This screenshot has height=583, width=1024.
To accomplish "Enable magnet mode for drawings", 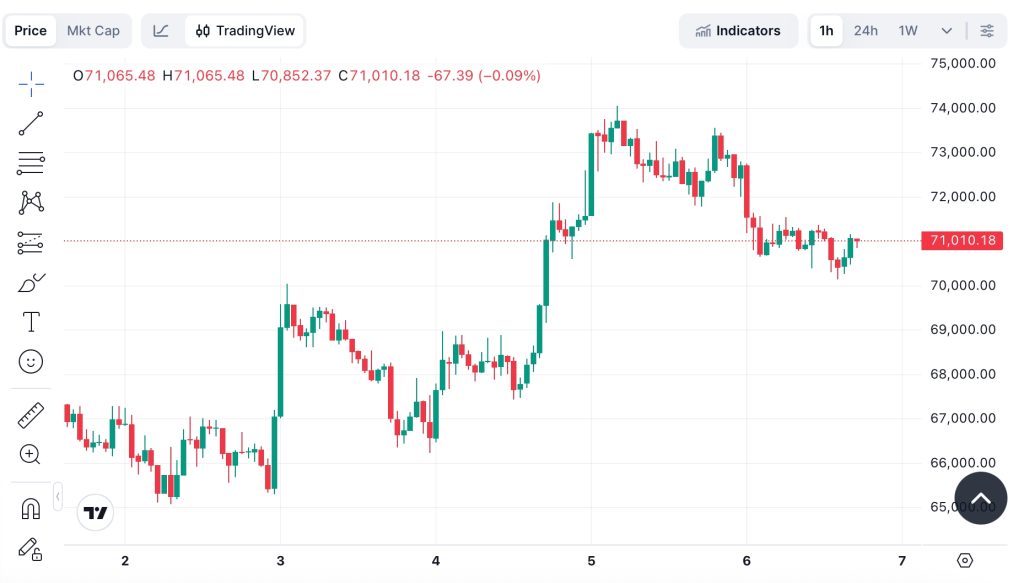I will [30, 509].
